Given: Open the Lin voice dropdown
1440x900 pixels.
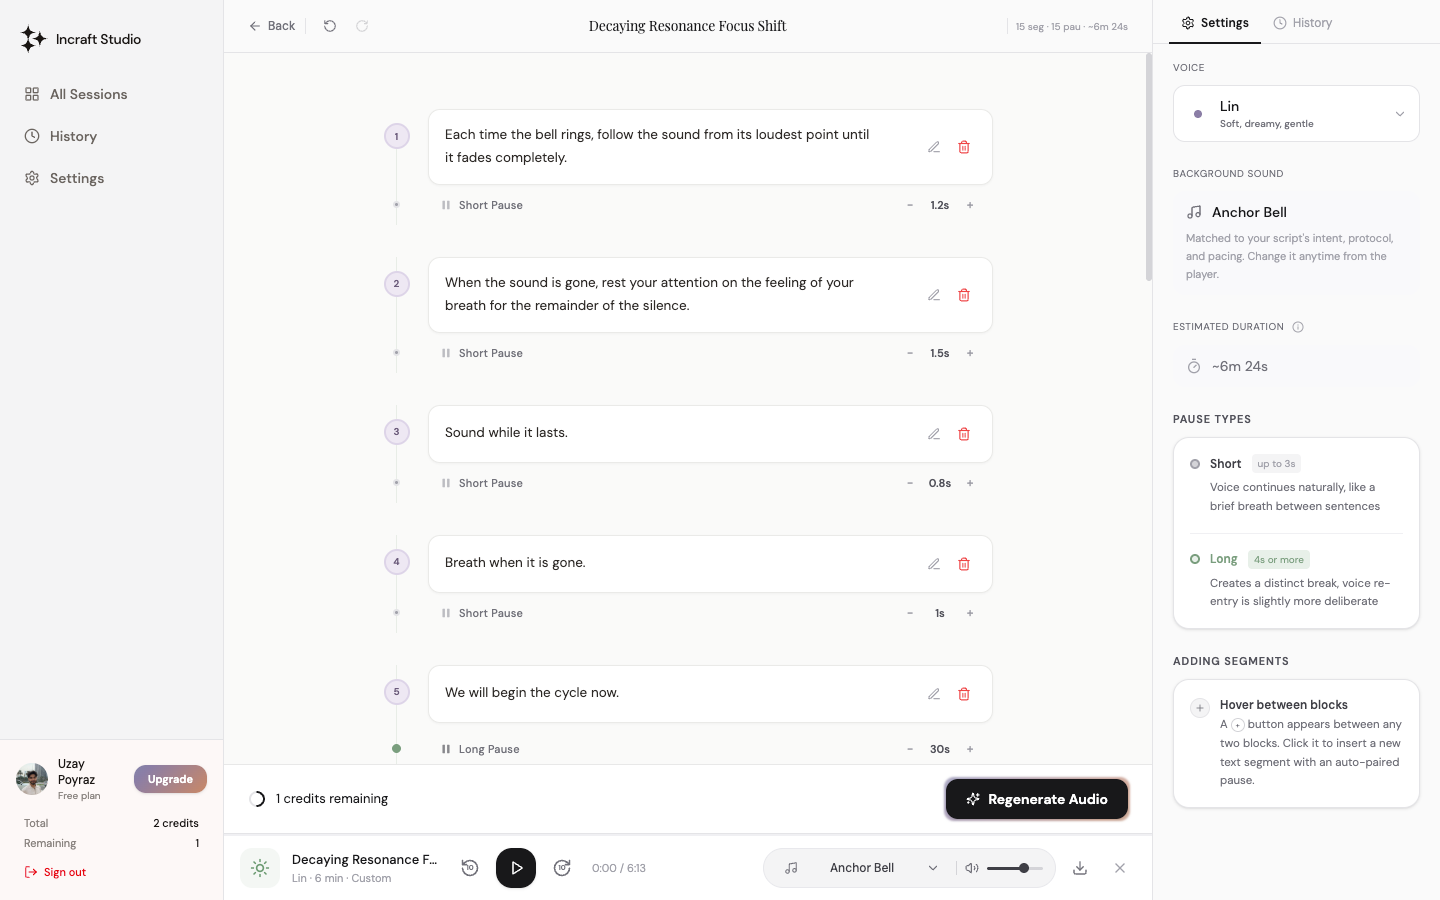Looking at the screenshot, I should [1296, 114].
